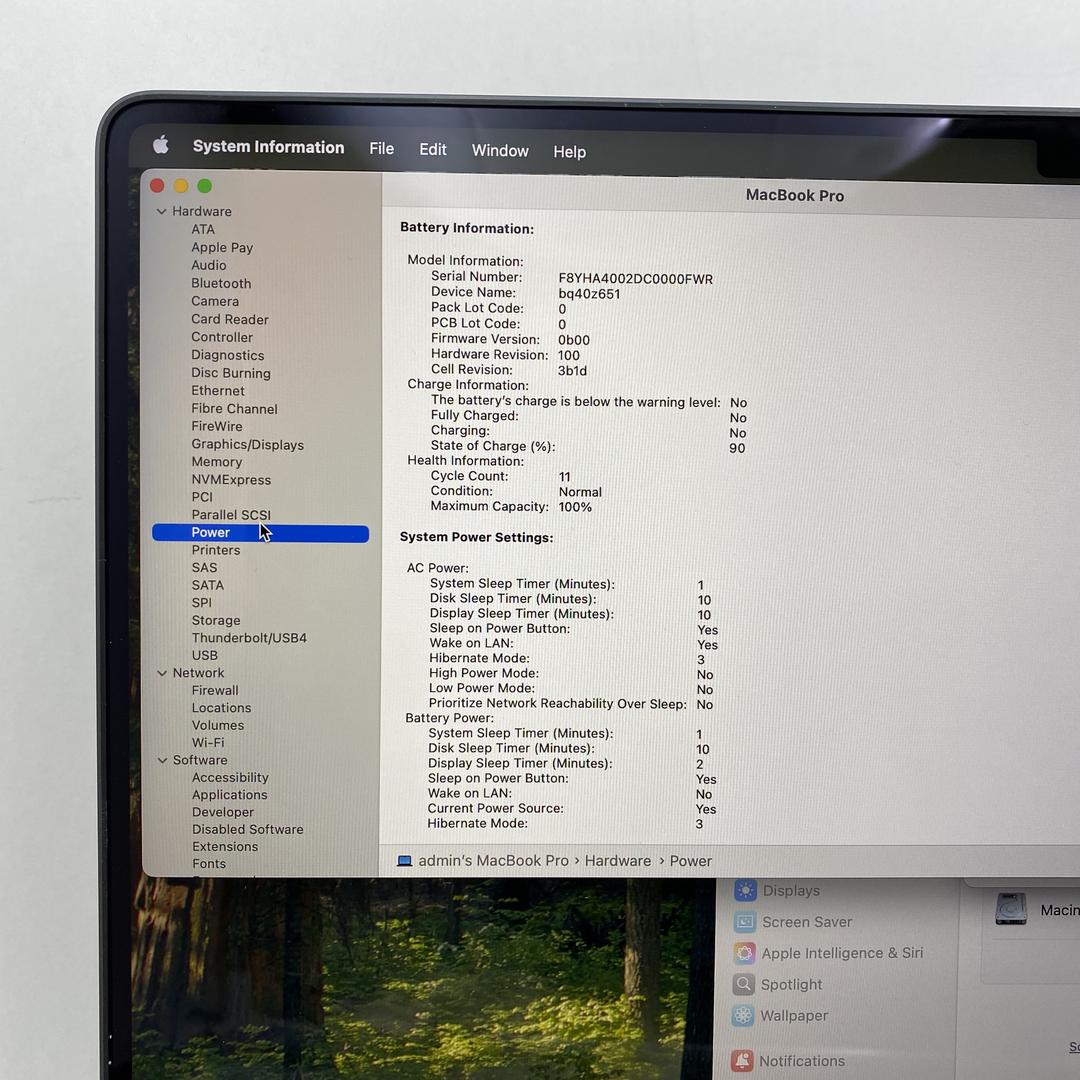Open Wallpaper in System Settings sidebar
1080x1080 pixels.
[781, 1016]
